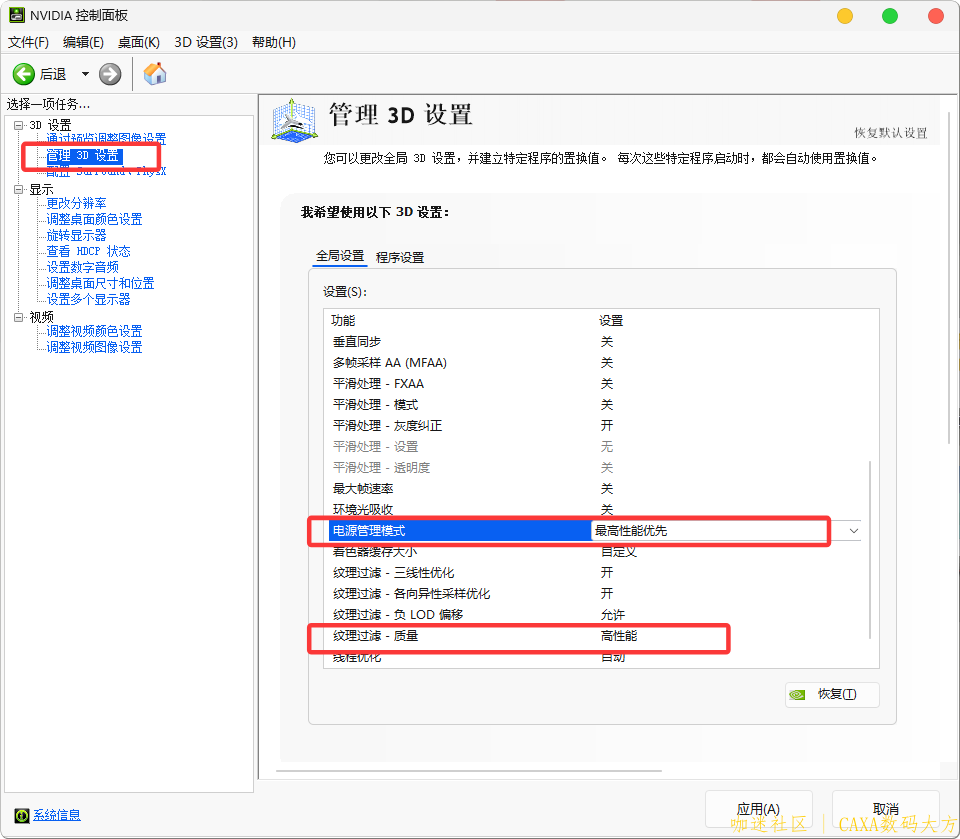
Task: Open the 3D 设置(3) menu
Action: pos(206,42)
